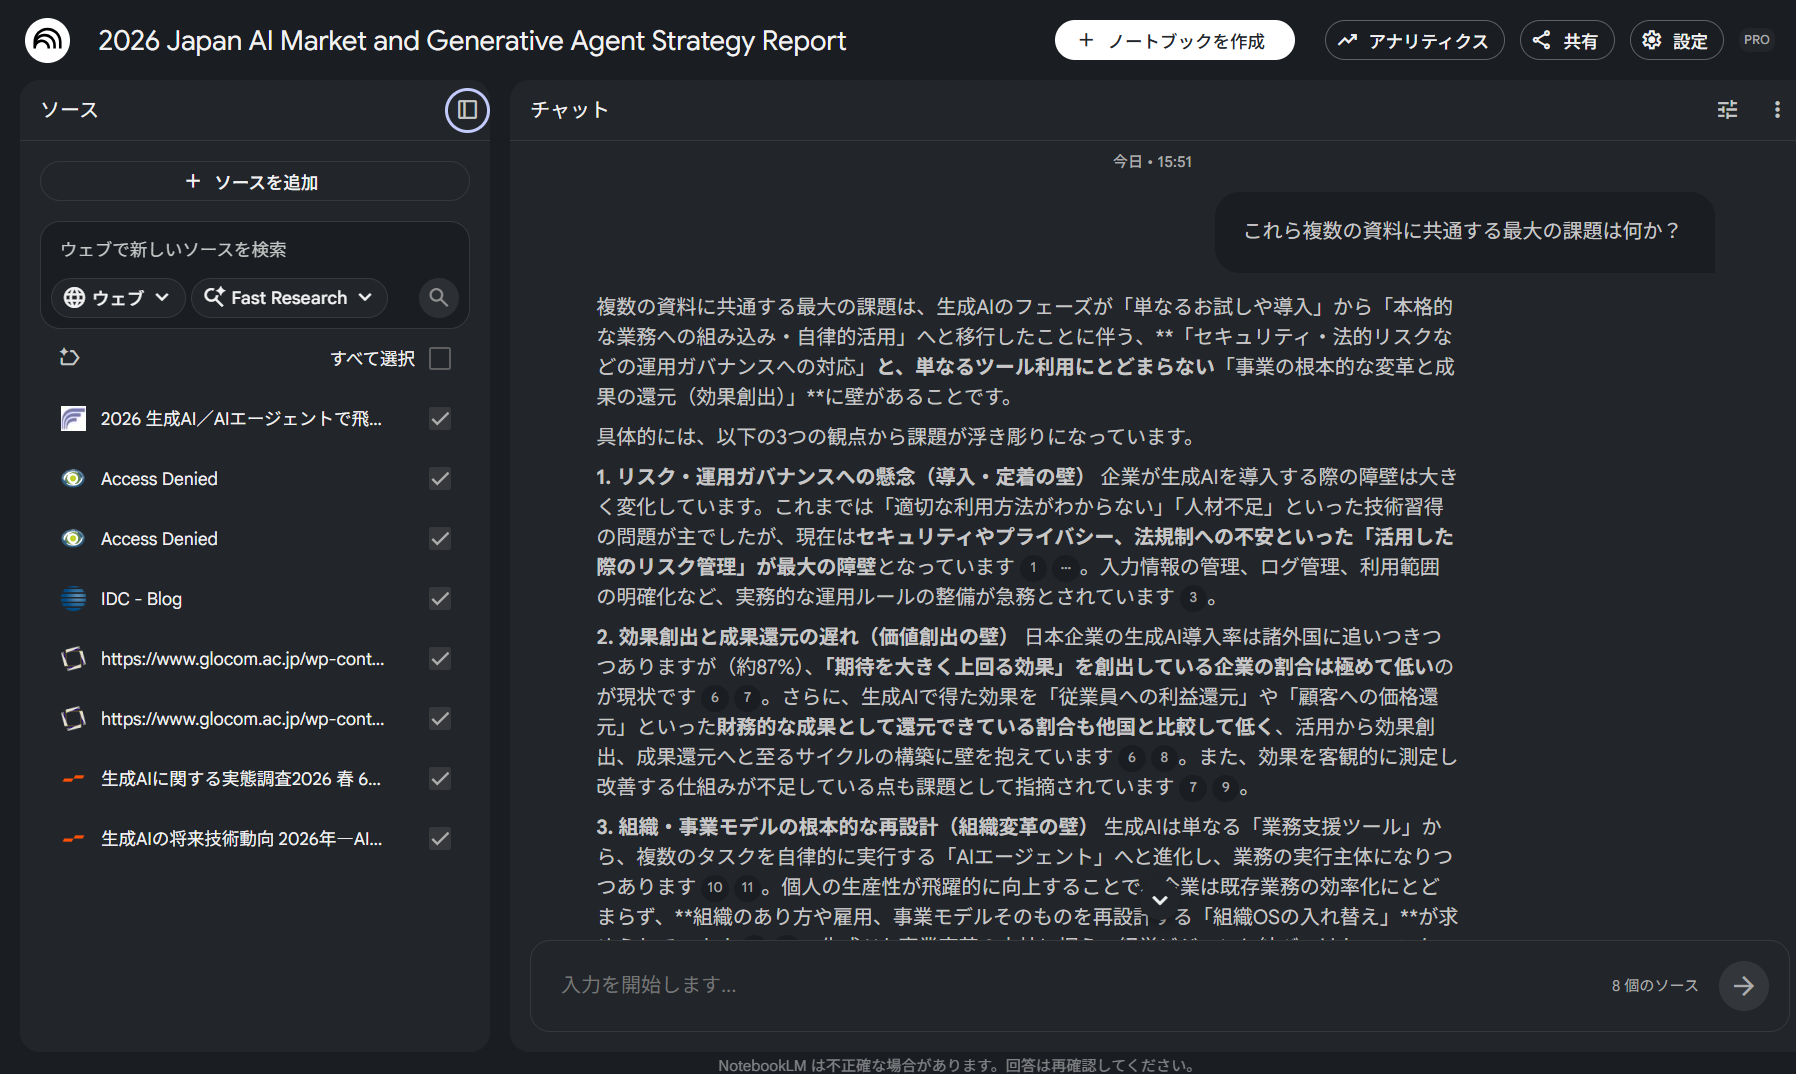Open citation 10 reference chip

(715, 887)
